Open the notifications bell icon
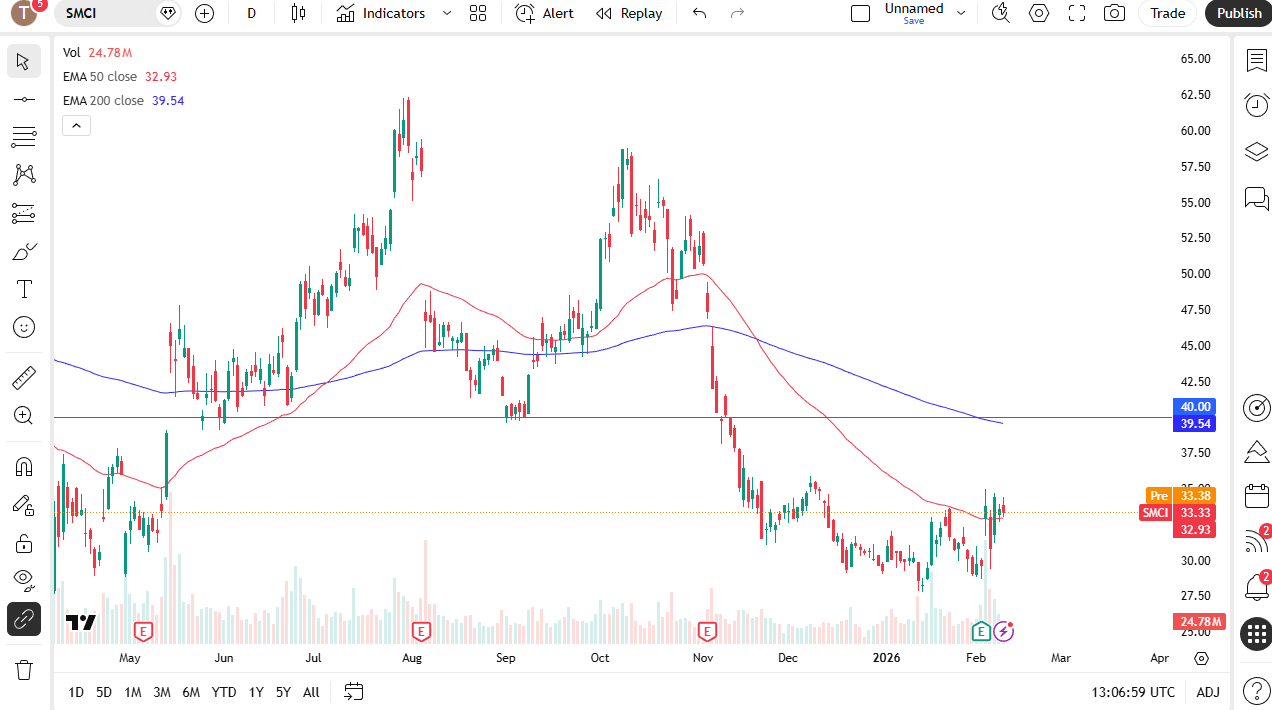1272x710 pixels. (x=1256, y=586)
